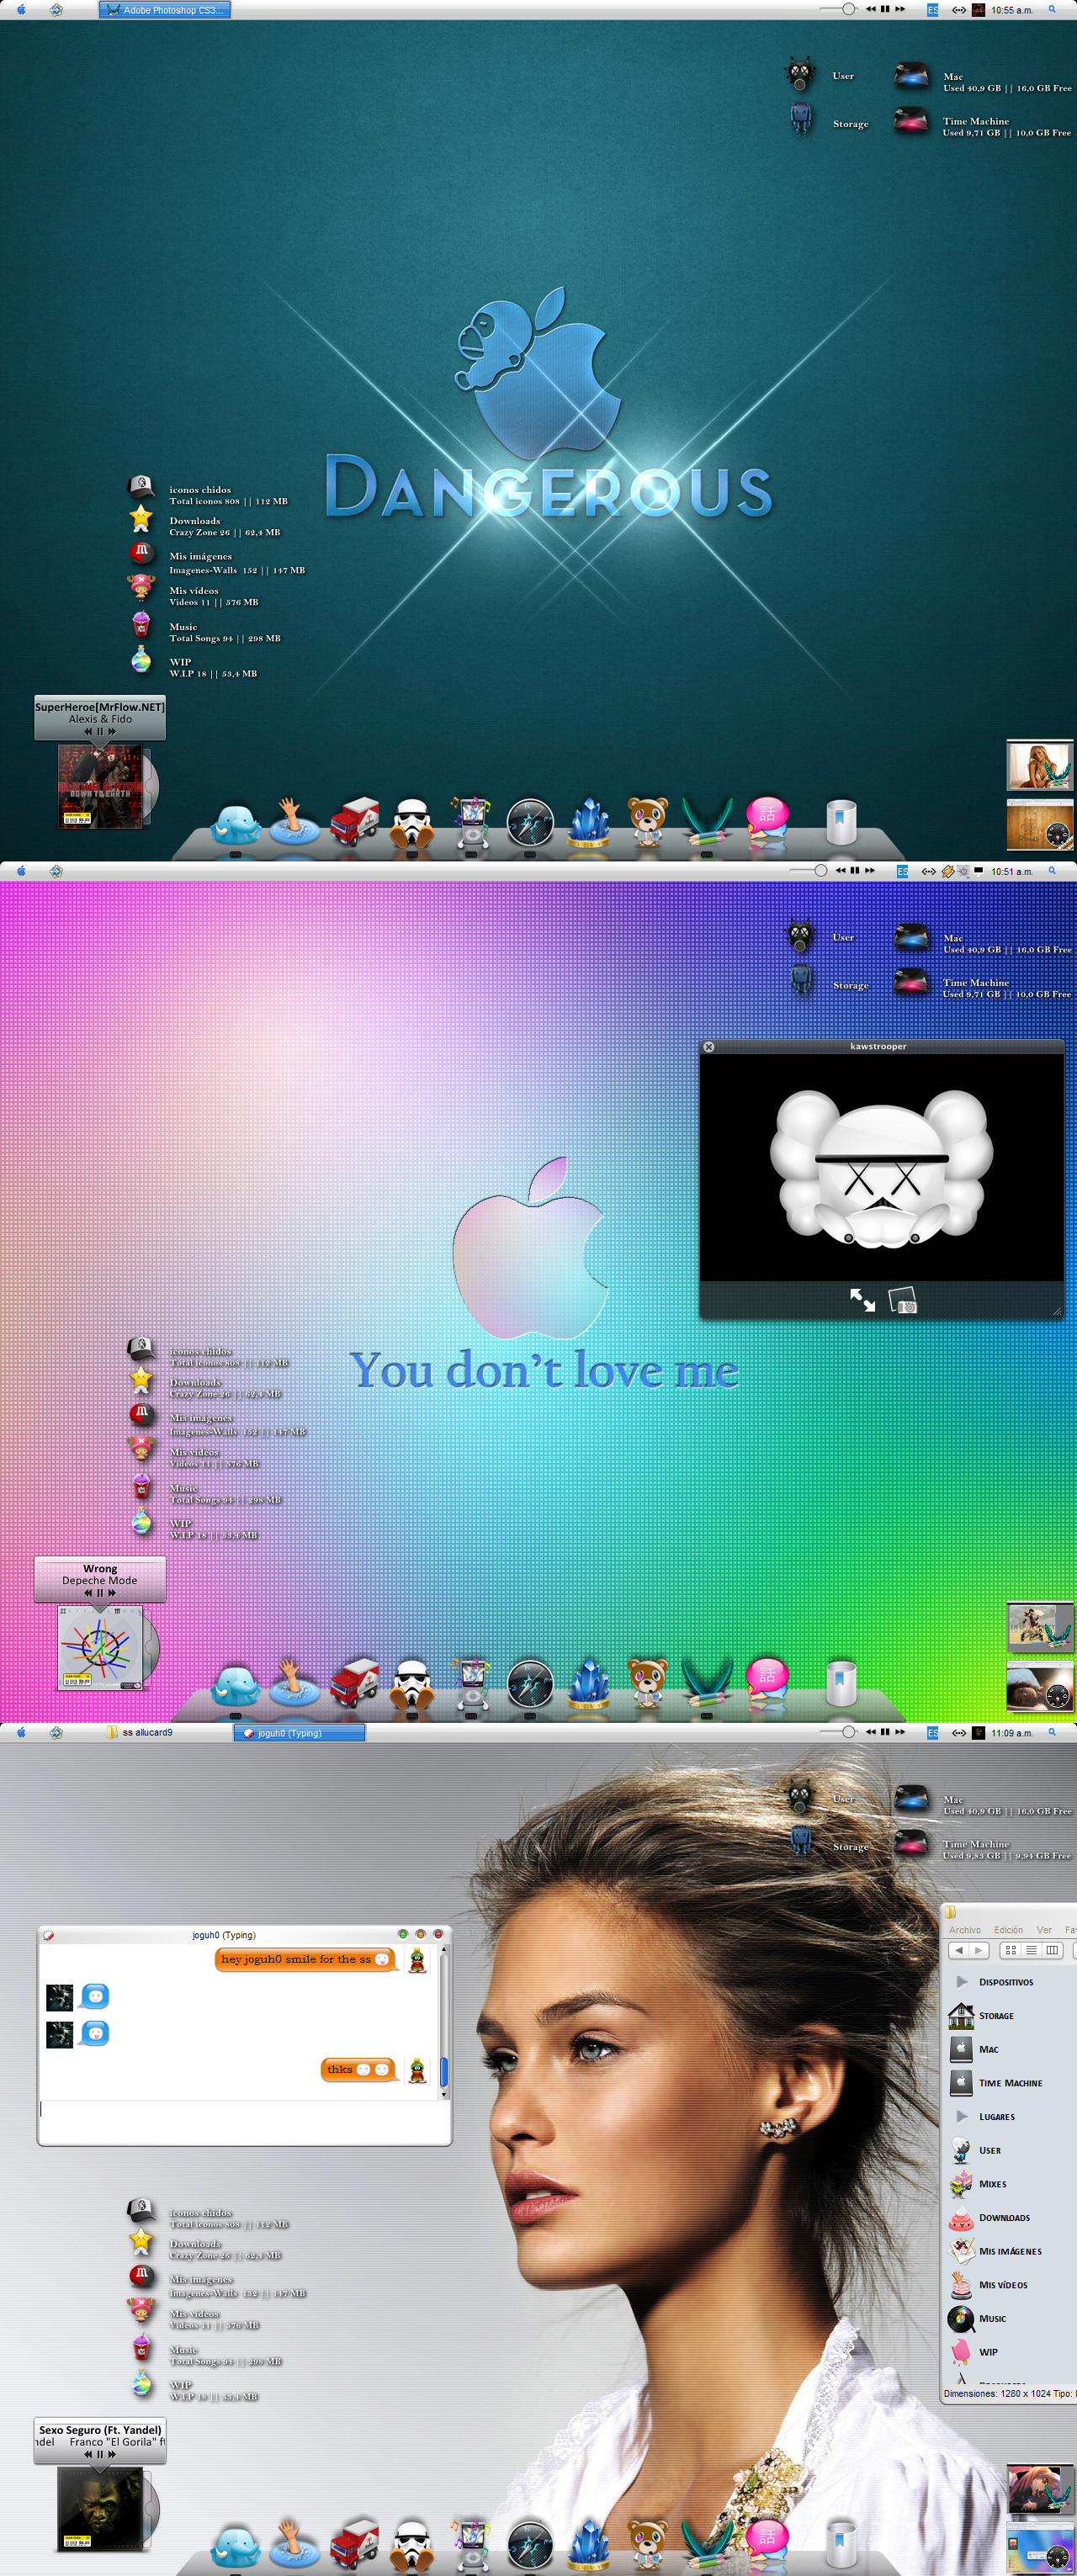This screenshot has width=1077, height=2576.
Task: Pause the Wrong Depeche Mode track
Action: 100,1593
